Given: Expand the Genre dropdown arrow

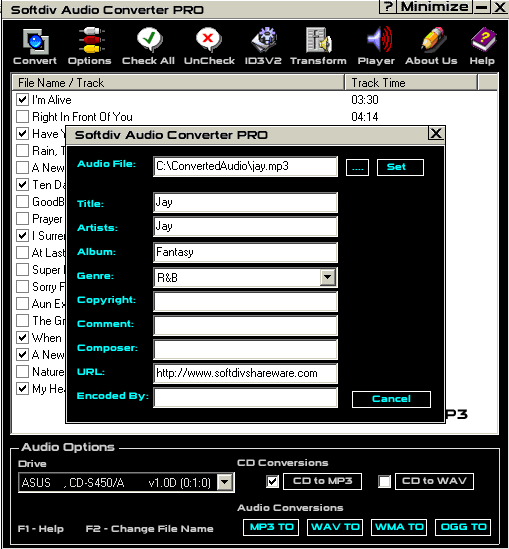Looking at the screenshot, I should [328, 277].
